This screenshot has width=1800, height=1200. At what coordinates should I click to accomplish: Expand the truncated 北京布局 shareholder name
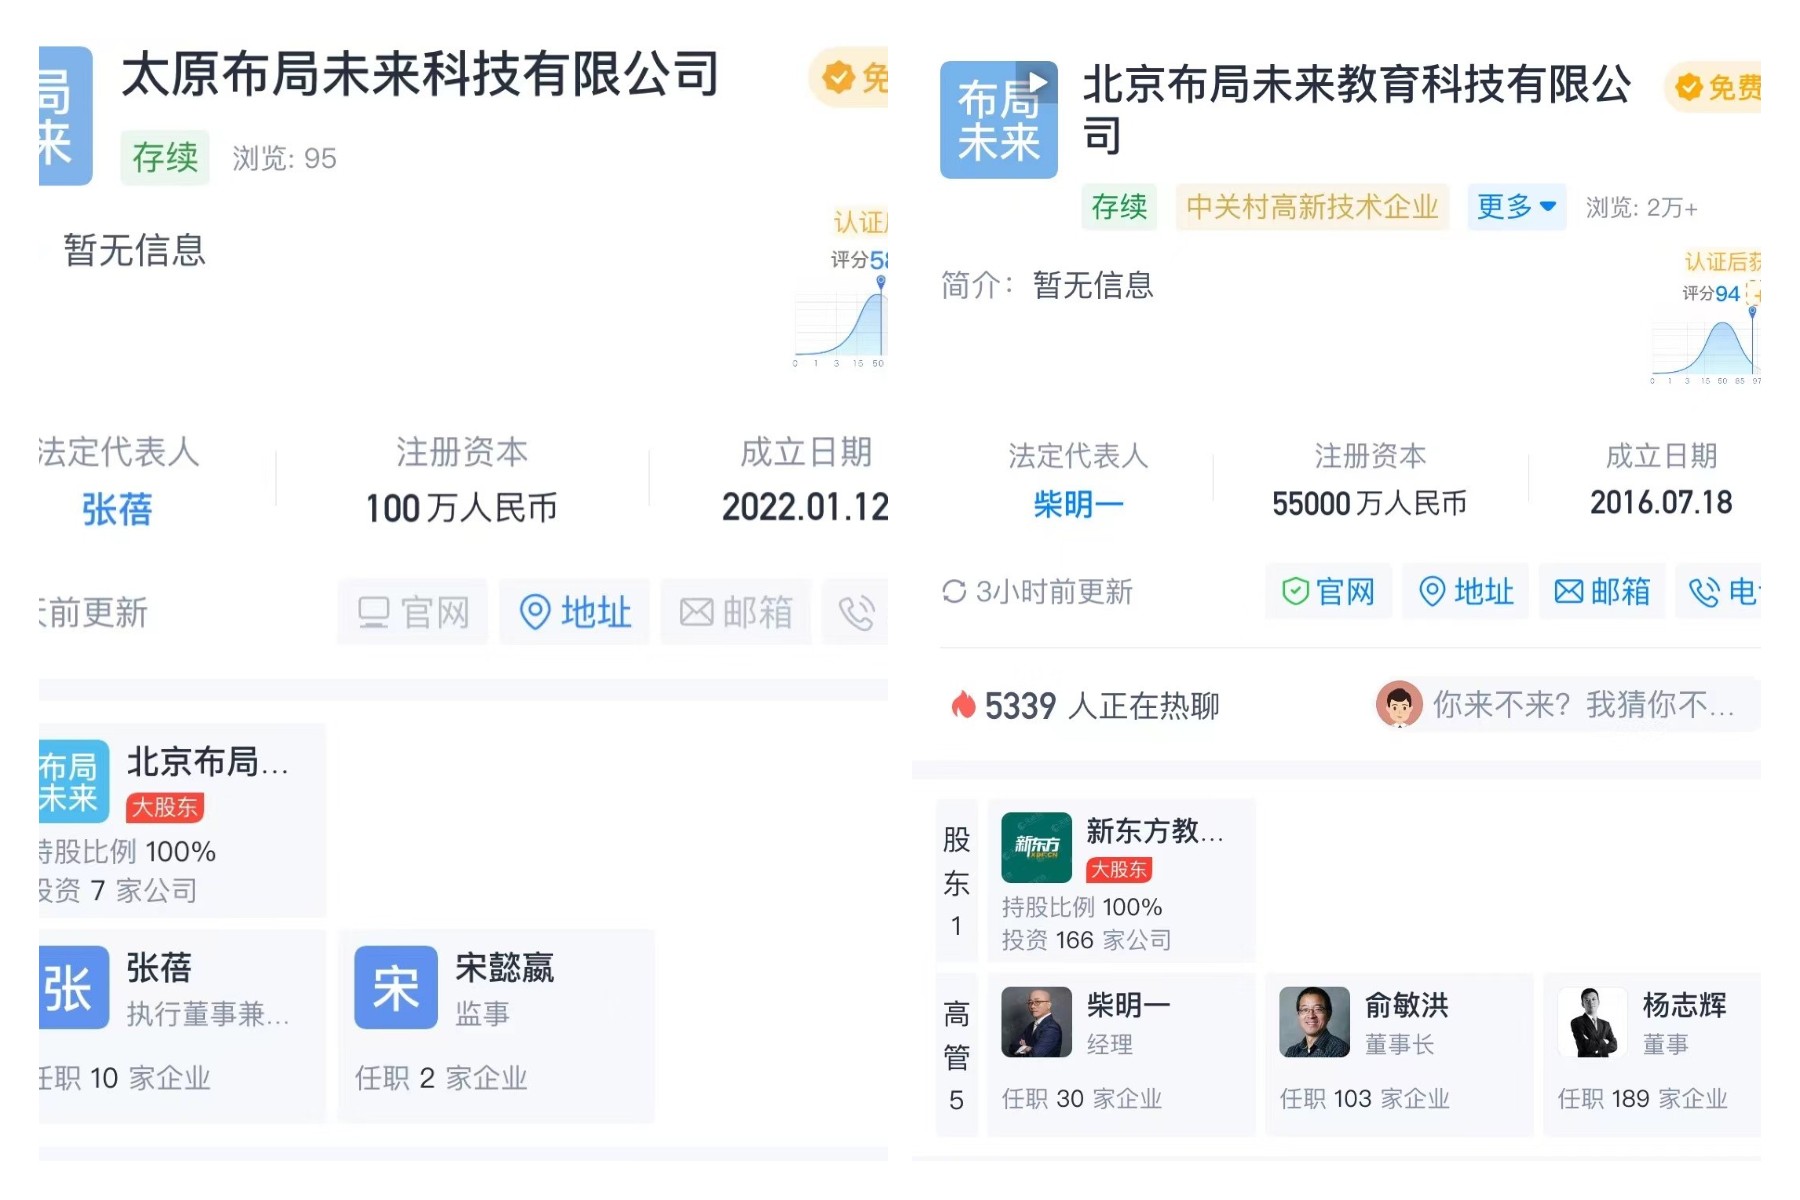(x=205, y=763)
